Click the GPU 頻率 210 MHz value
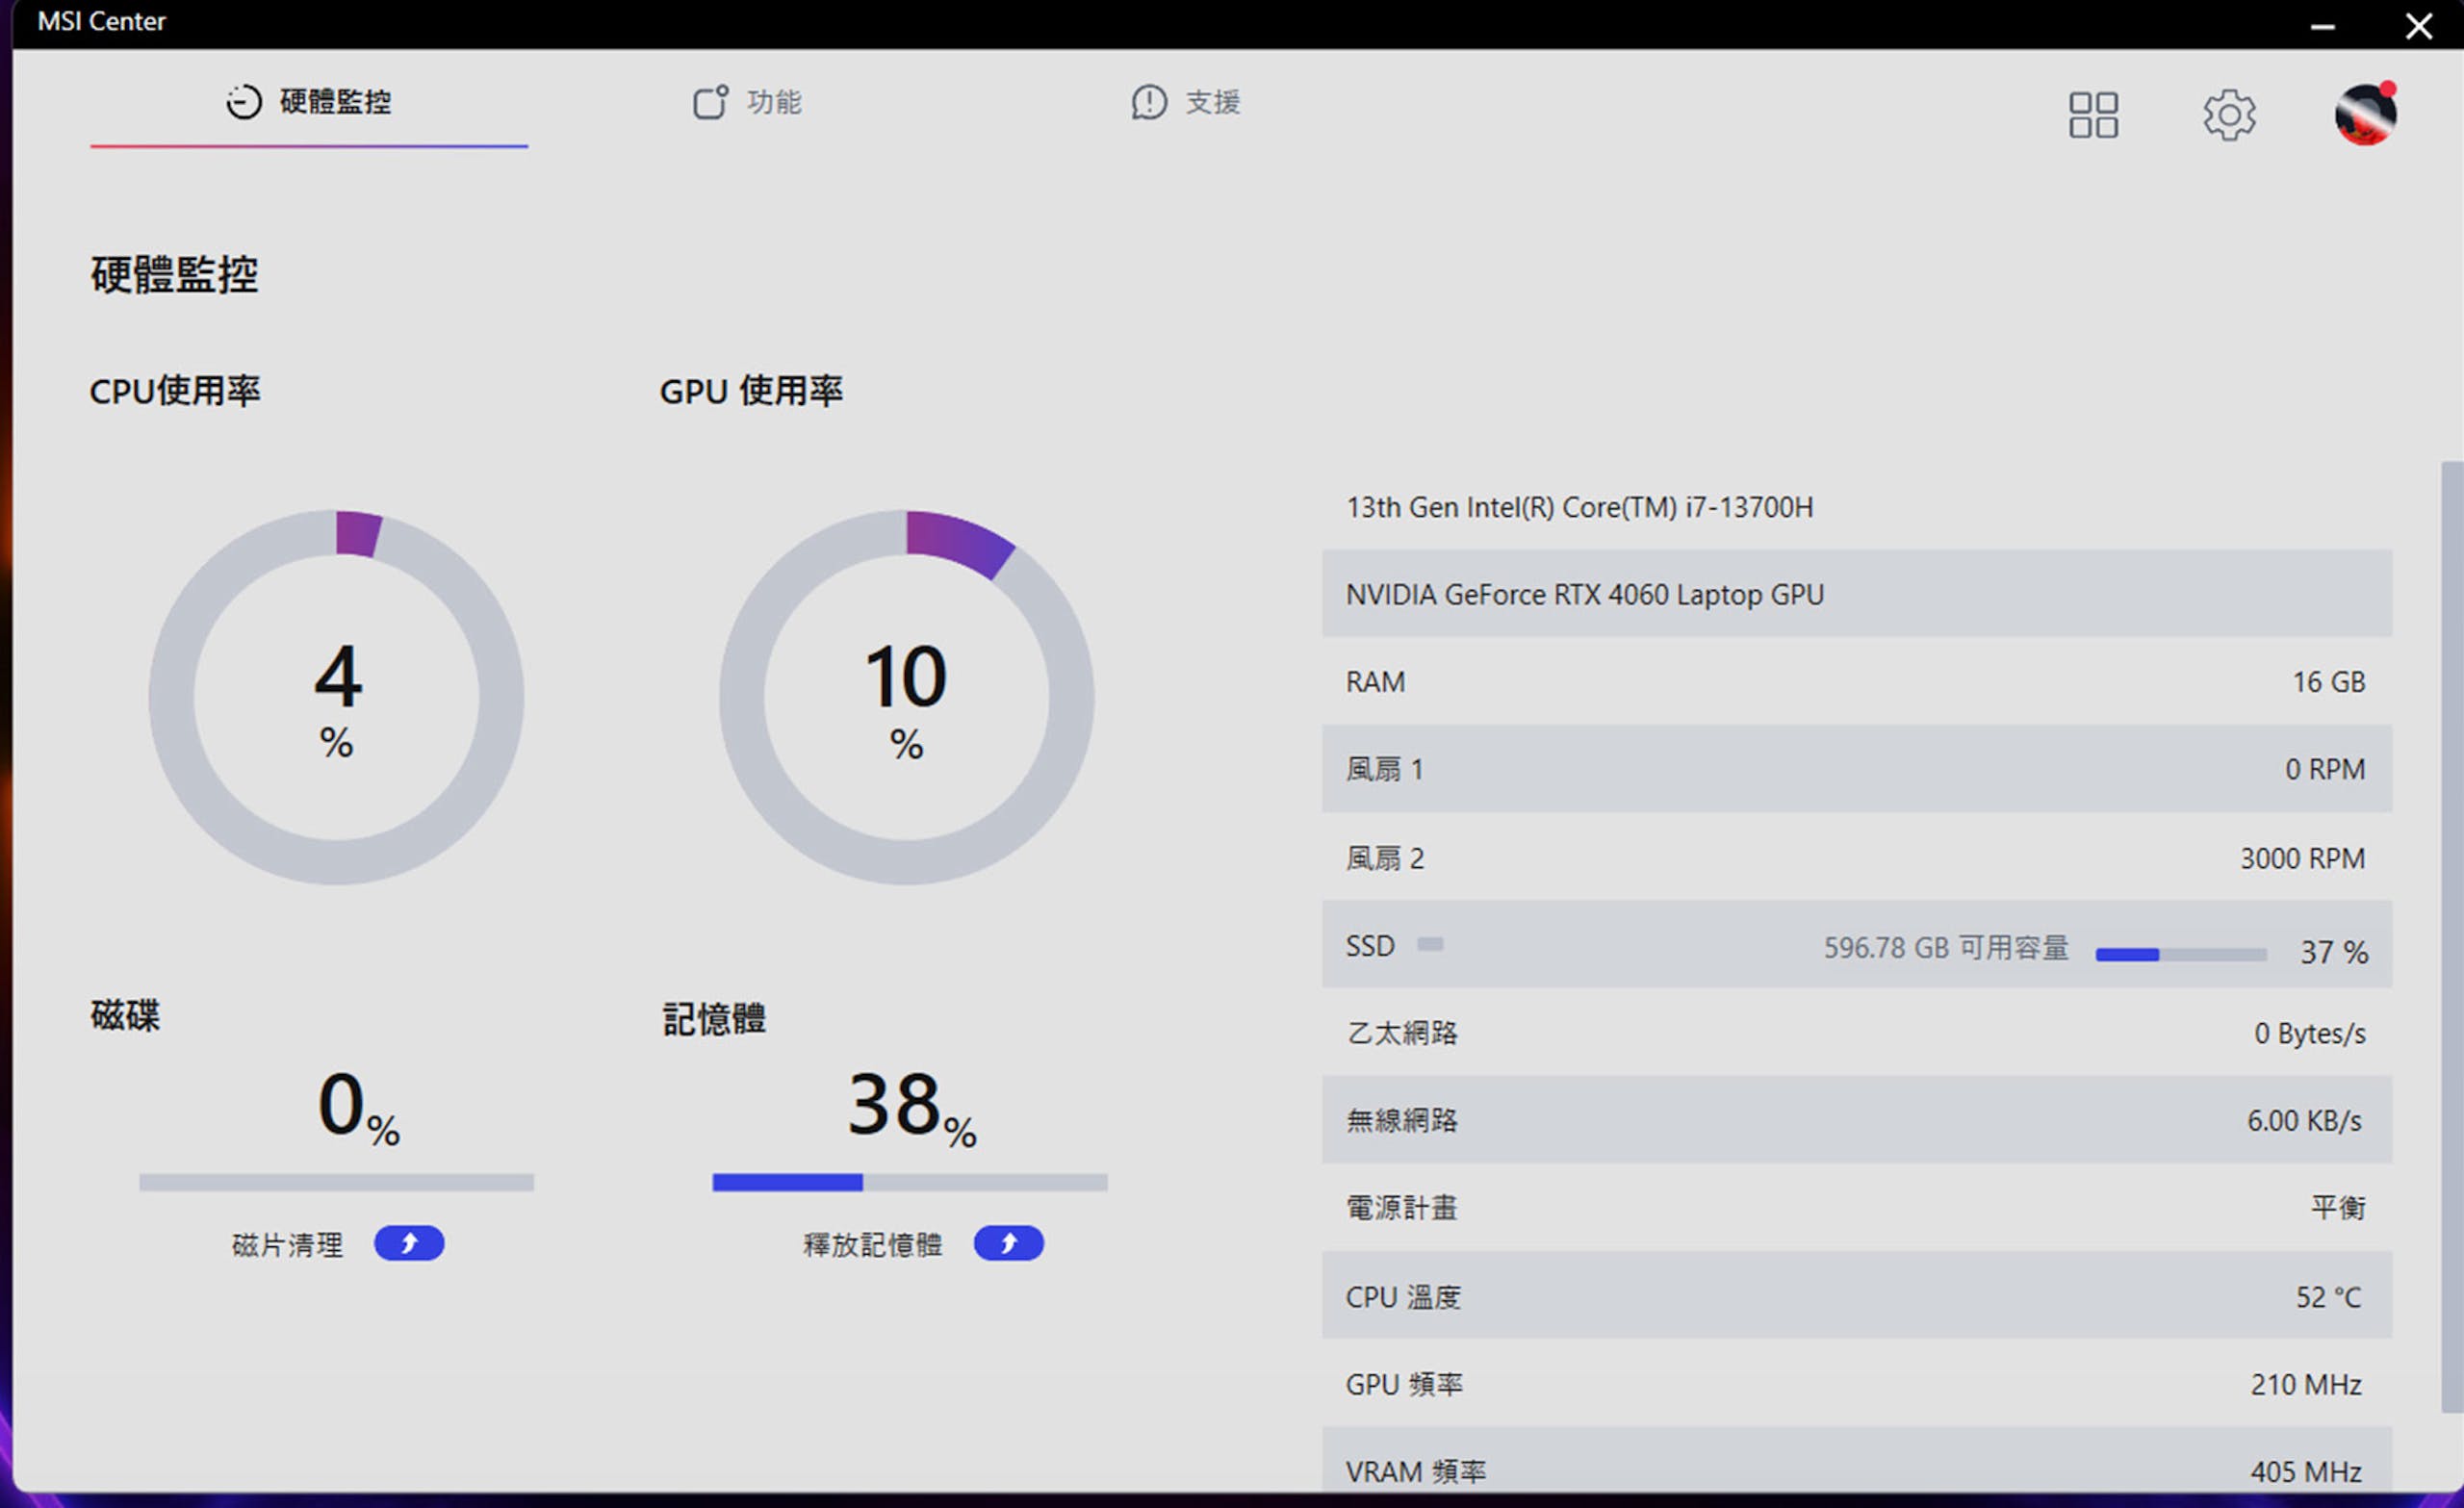Image resolution: width=2464 pixels, height=1508 pixels. point(2306,1384)
